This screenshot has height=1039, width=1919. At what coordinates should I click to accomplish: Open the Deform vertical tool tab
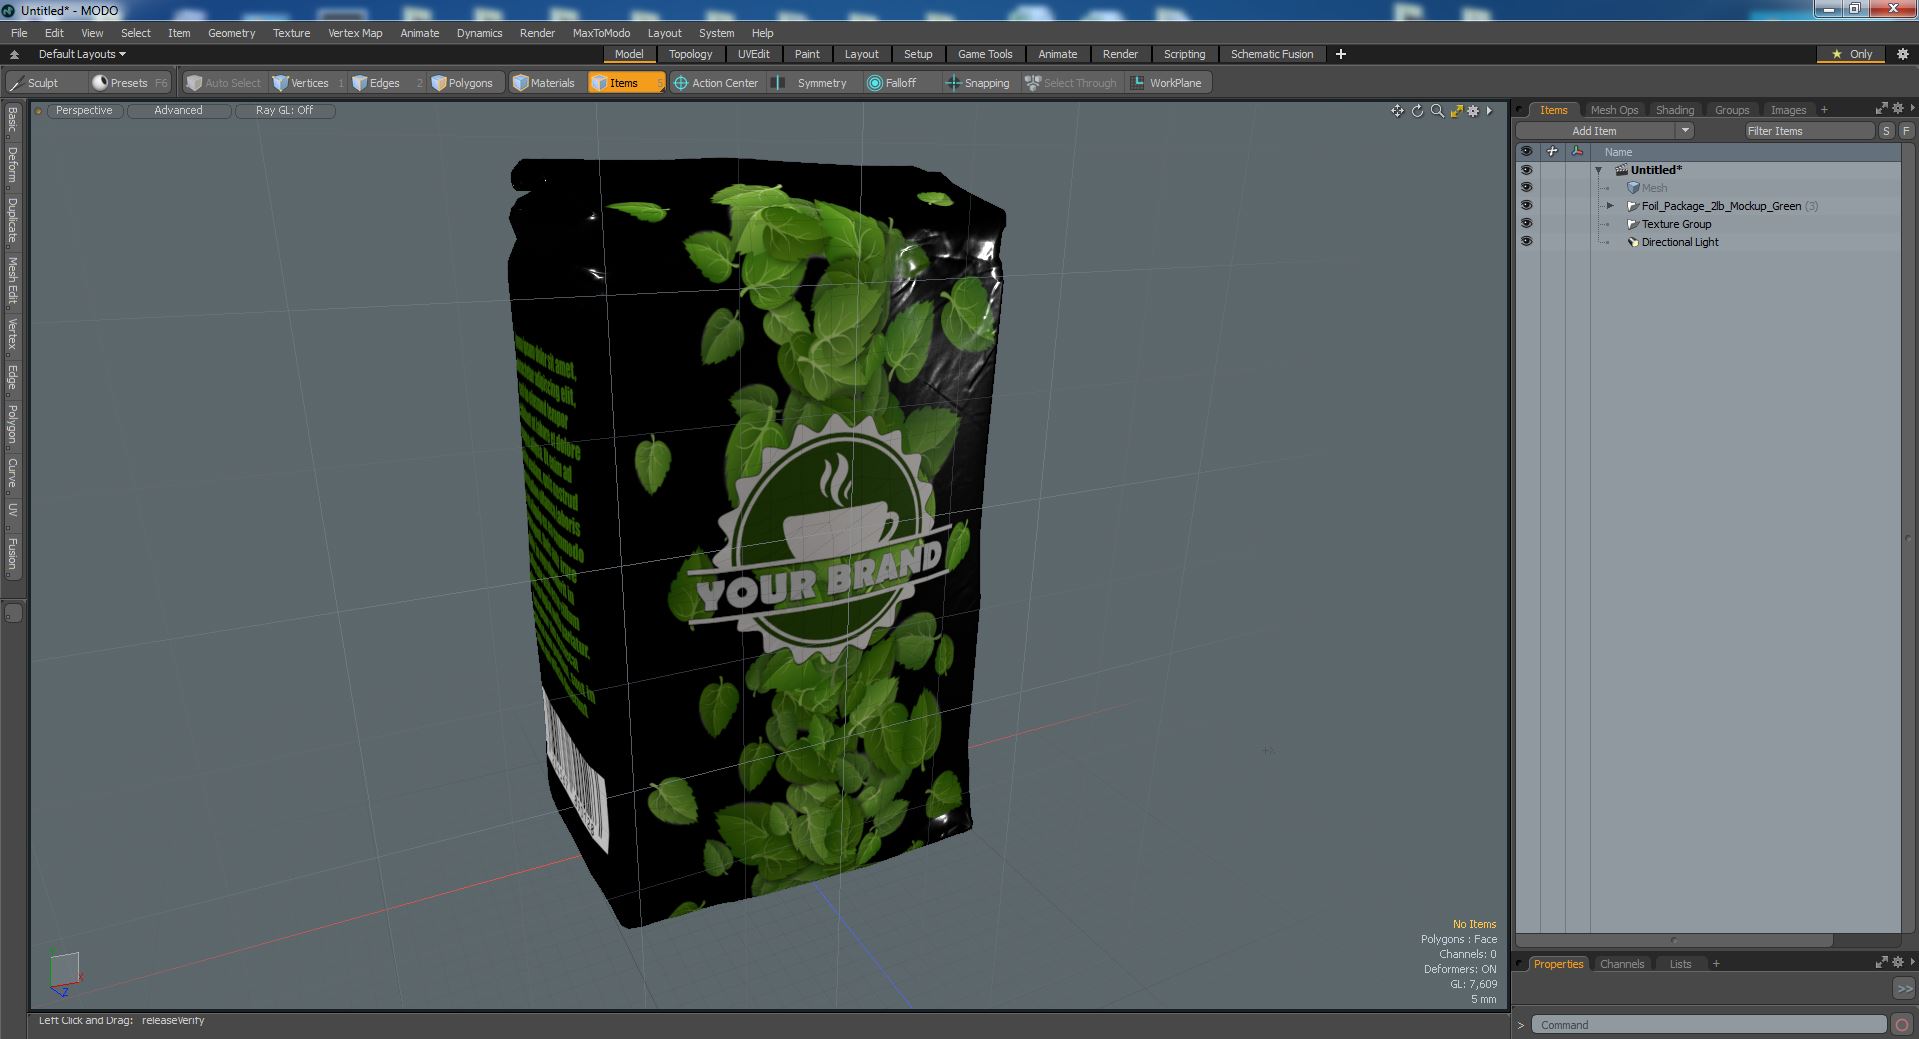(x=12, y=165)
